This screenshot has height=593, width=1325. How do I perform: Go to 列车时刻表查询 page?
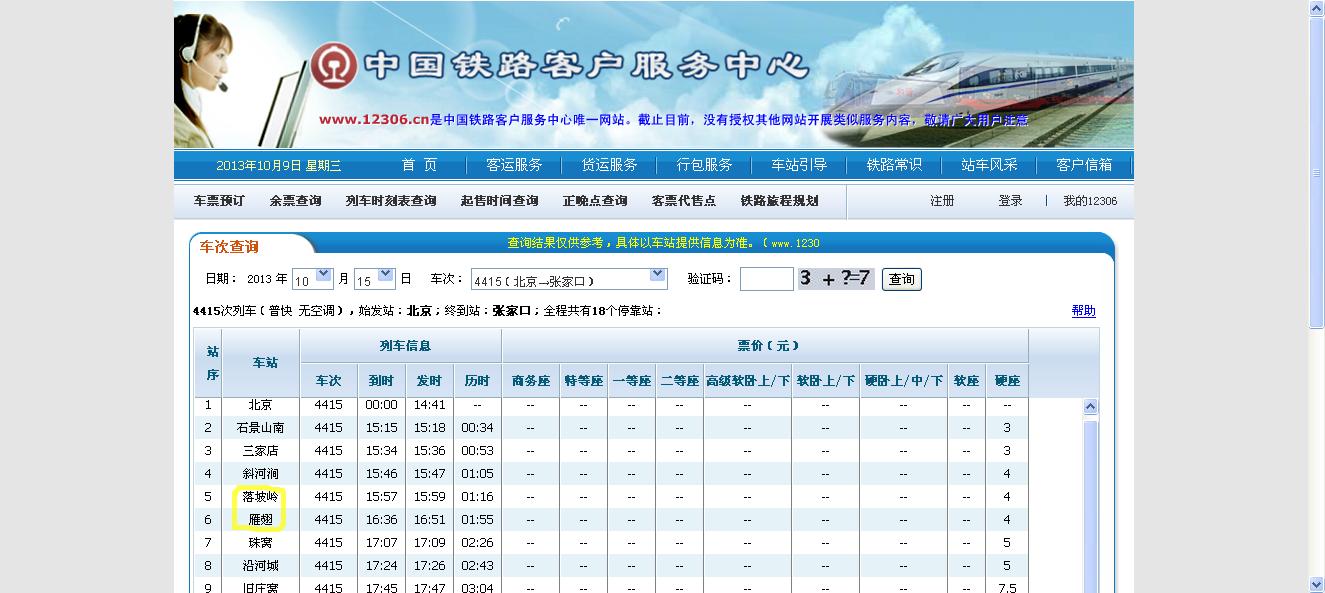point(391,201)
